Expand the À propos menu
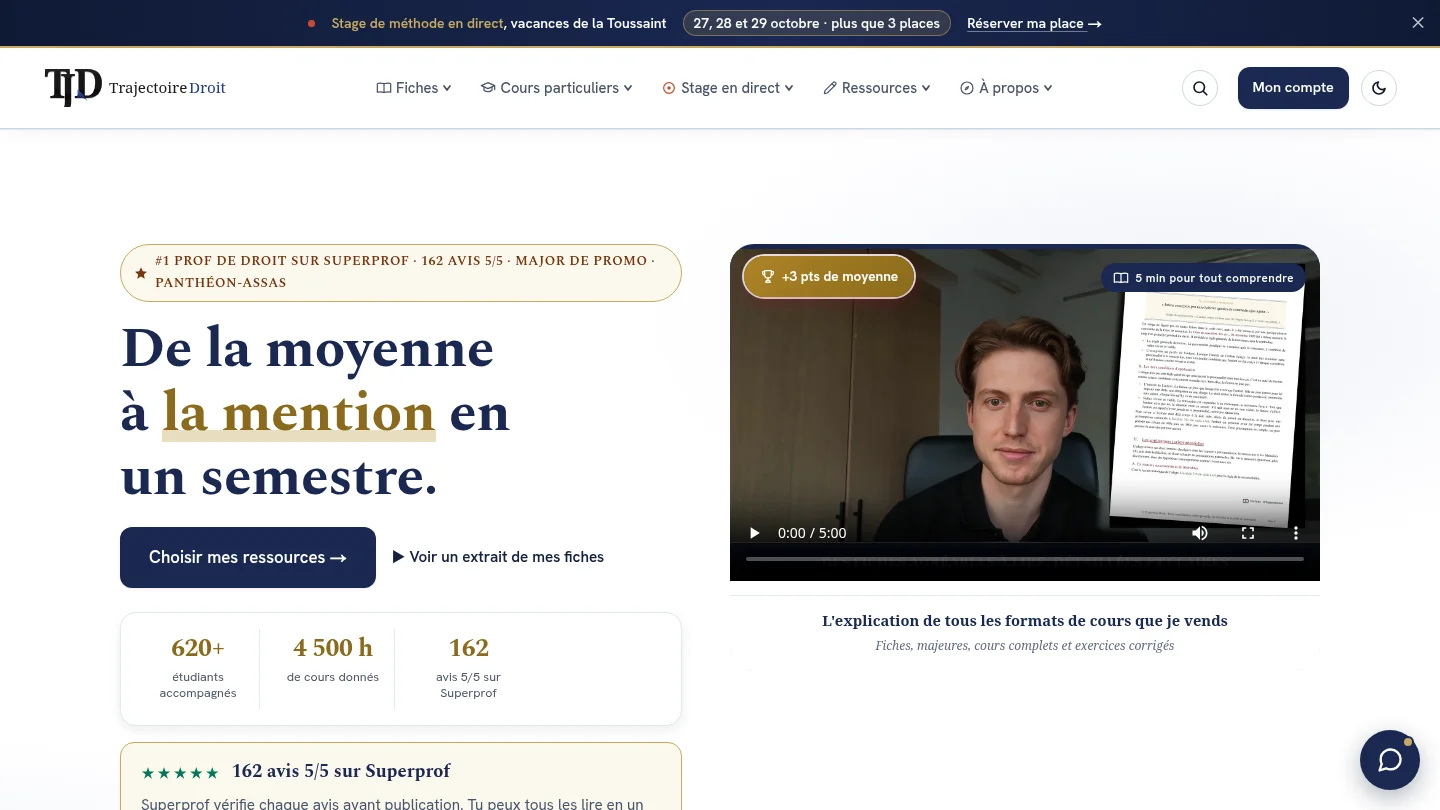 tap(1006, 88)
